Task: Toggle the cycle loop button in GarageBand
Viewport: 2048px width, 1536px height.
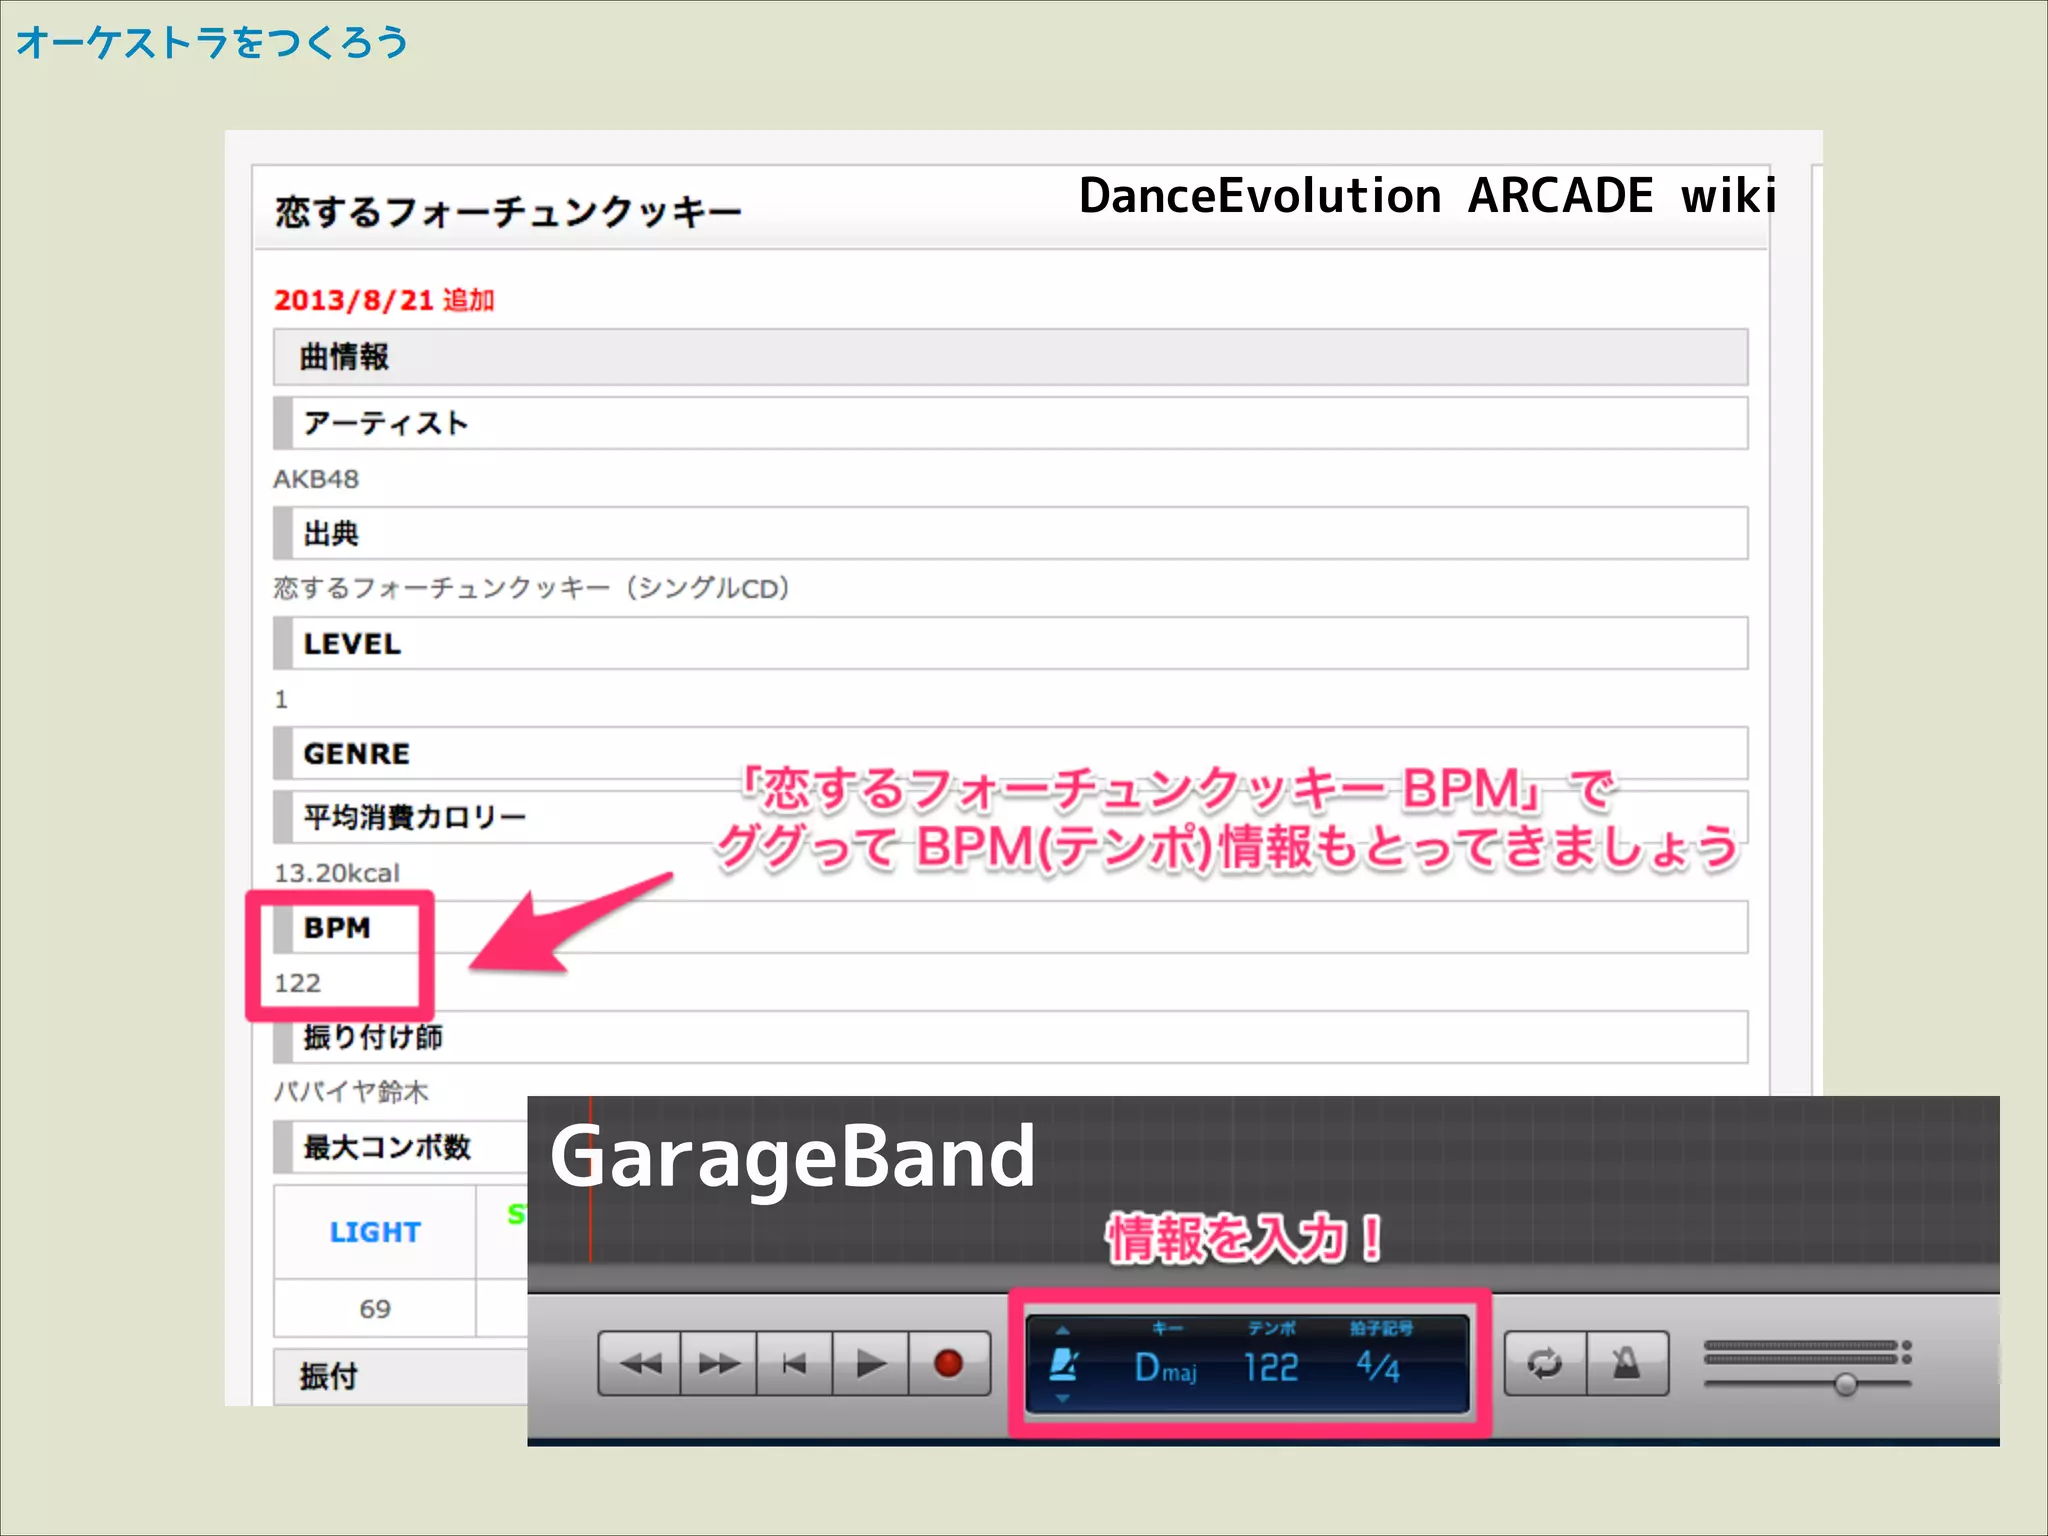Action: click(1545, 1363)
